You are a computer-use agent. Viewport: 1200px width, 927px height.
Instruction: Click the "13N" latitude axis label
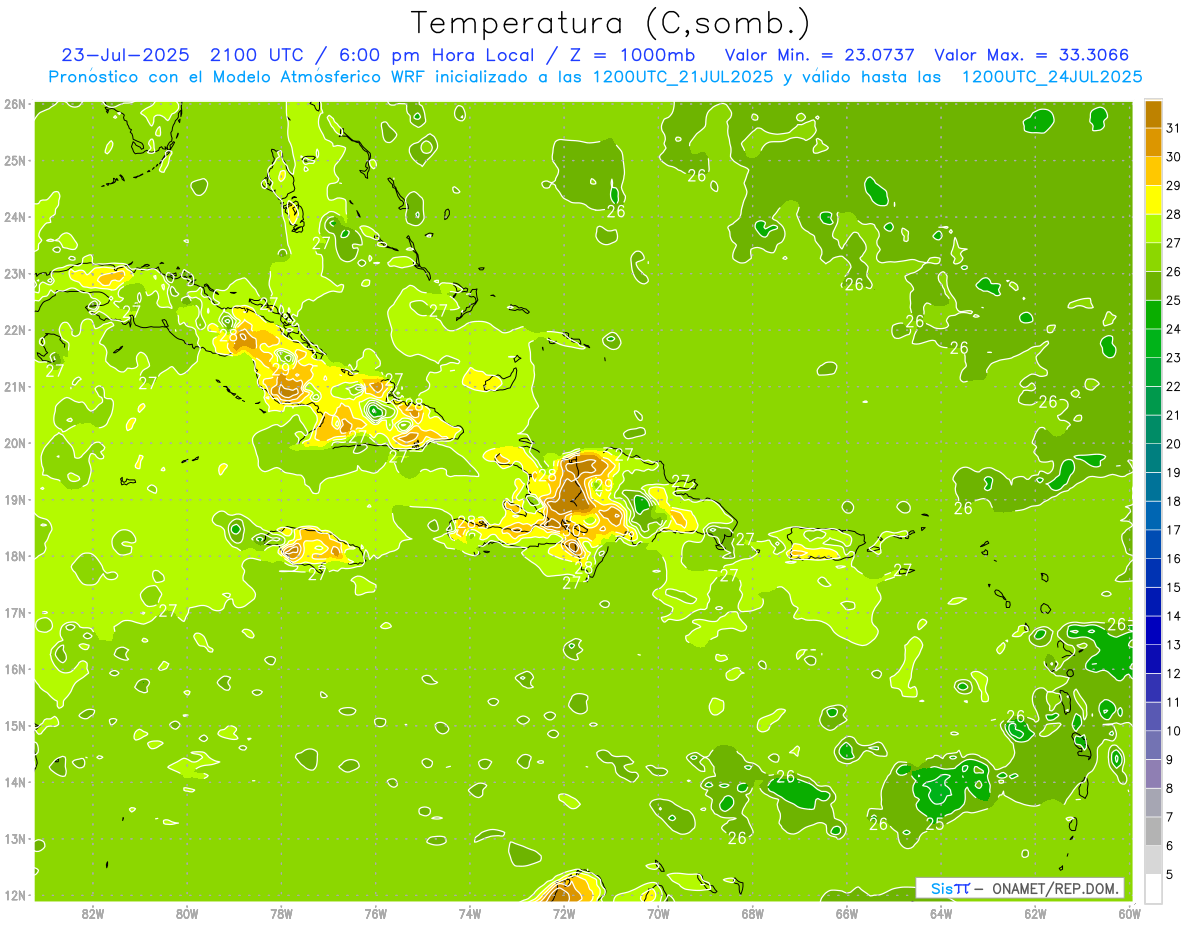[14, 839]
